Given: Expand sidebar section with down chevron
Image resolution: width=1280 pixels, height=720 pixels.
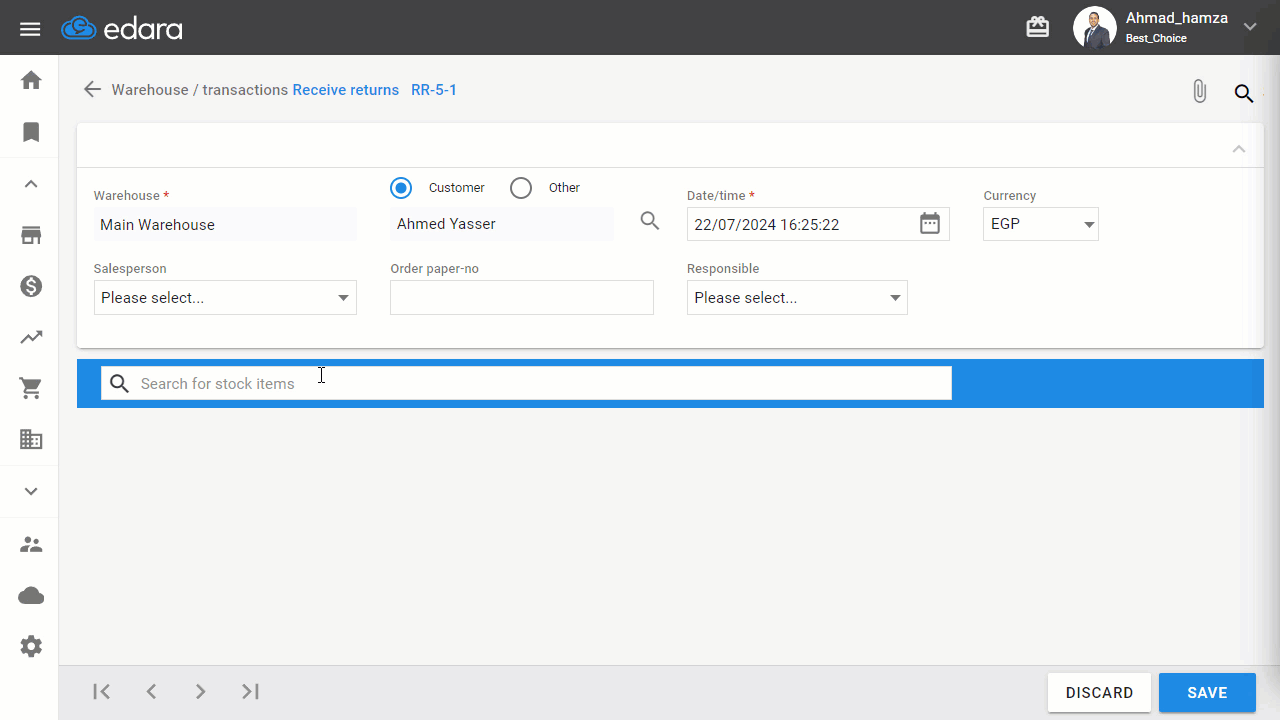Looking at the screenshot, I should (x=31, y=491).
